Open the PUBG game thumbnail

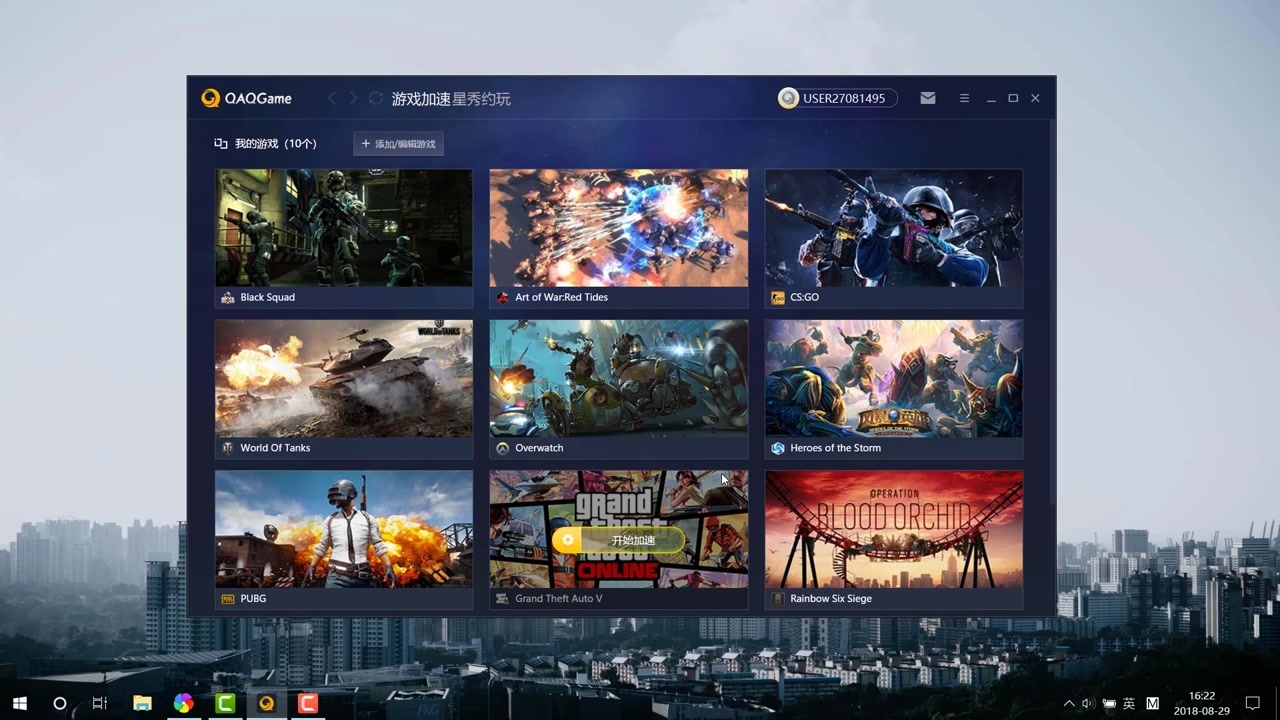coord(344,529)
